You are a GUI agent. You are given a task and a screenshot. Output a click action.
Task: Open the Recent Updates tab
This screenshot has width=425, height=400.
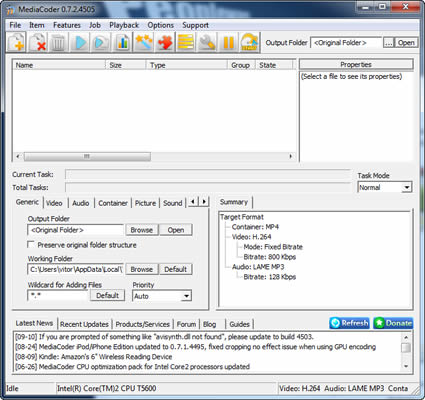(84, 324)
